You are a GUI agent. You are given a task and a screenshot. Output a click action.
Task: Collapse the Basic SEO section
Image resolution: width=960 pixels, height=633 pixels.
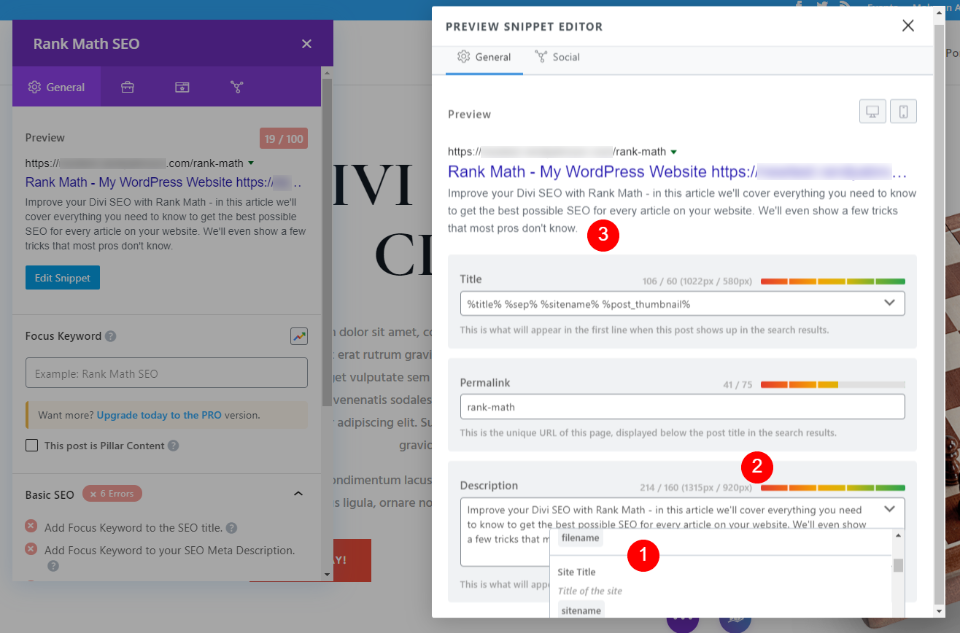coord(298,494)
